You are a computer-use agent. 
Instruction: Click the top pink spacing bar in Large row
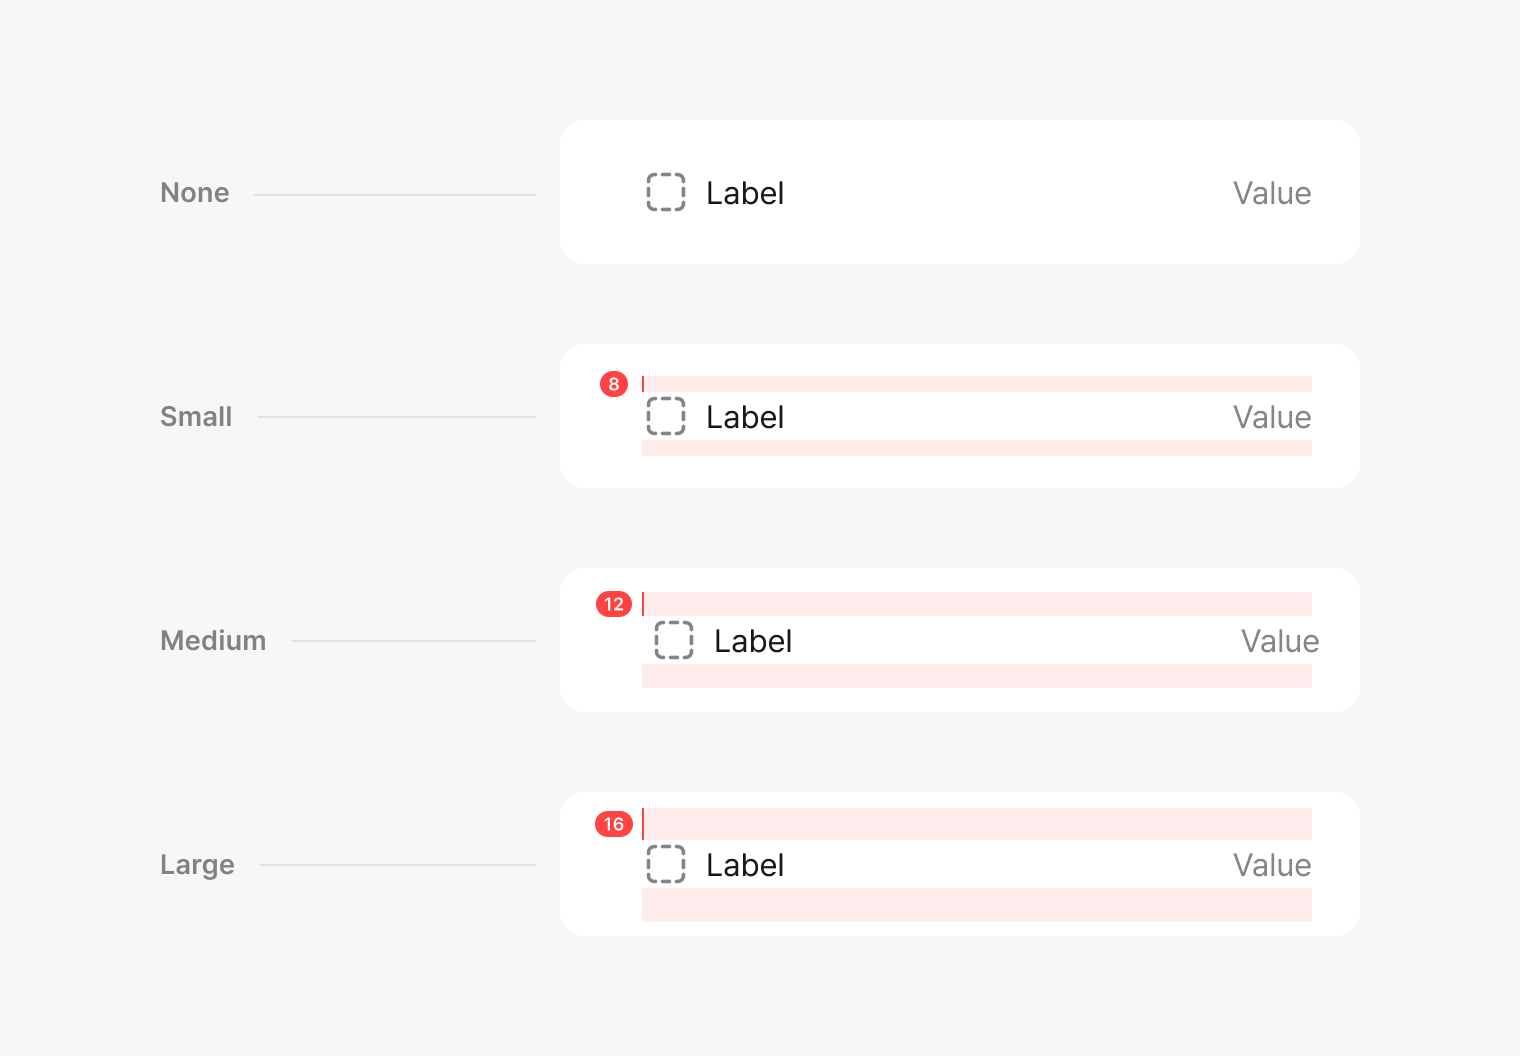pyautogui.click(x=977, y=824)
